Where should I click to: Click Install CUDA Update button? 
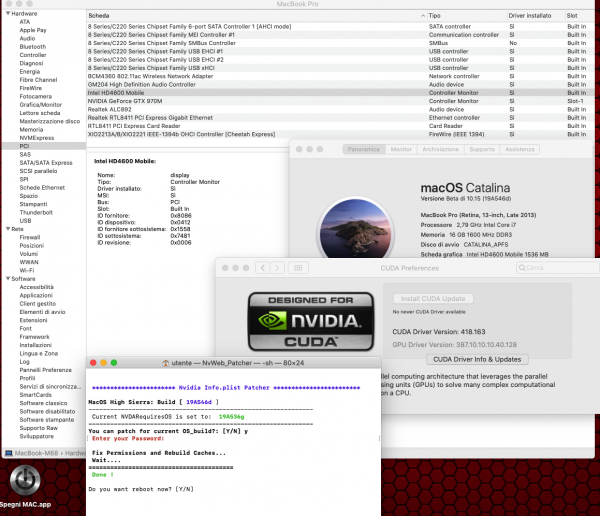[x=433, y=299]
